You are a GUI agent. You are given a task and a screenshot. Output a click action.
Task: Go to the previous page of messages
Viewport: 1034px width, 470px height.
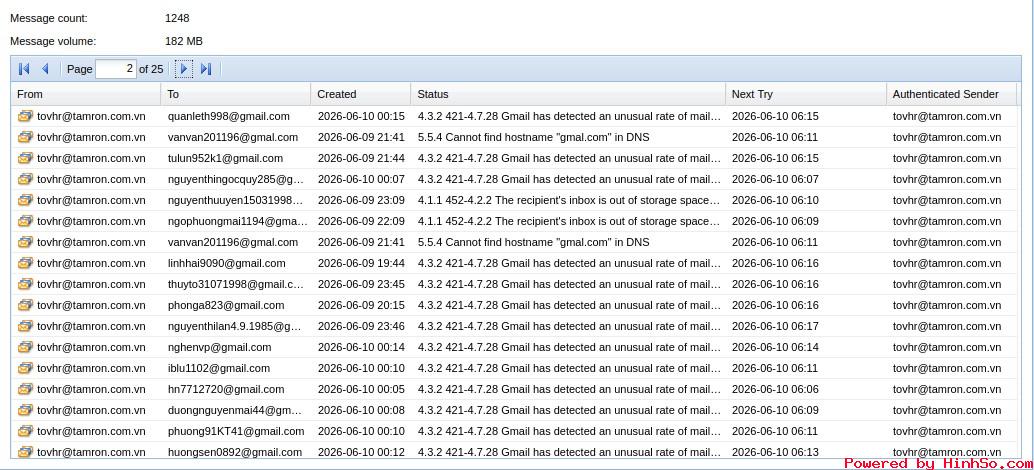(46, 69)
